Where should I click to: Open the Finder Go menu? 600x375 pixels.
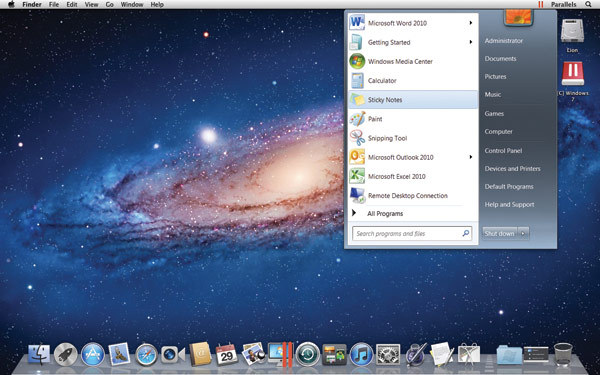click(x=110, y=5)
